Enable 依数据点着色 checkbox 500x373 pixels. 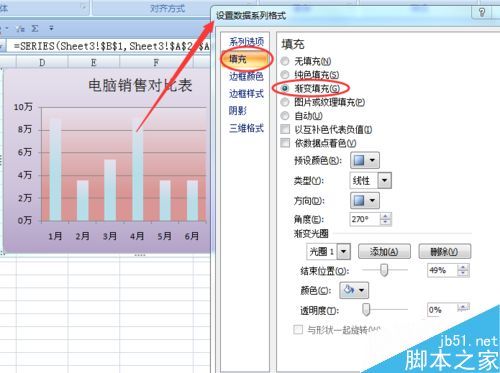285,143
